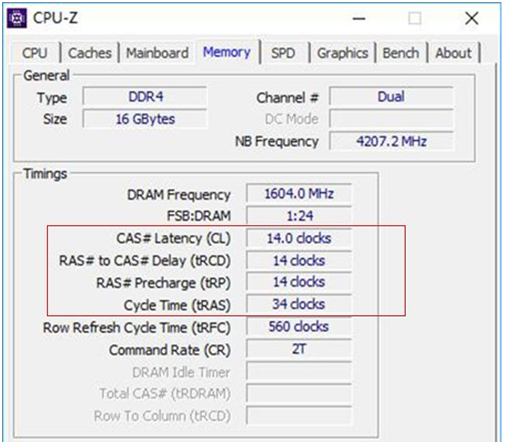The height and width of the screenshot is (444, 509).
Task: Click the NB Frequency value 4207.2 MHz
Action: (x=391, y=141)
